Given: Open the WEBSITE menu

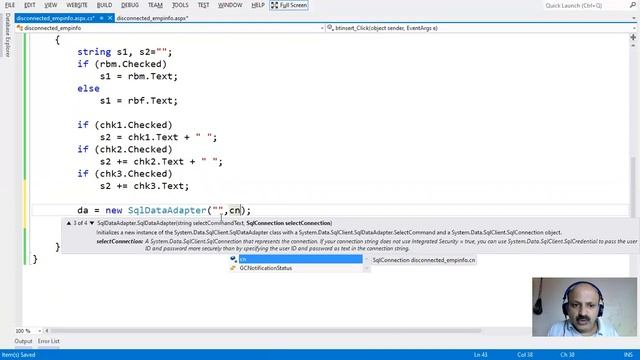Looking at the screenshot, I should [x=77, y=5].
